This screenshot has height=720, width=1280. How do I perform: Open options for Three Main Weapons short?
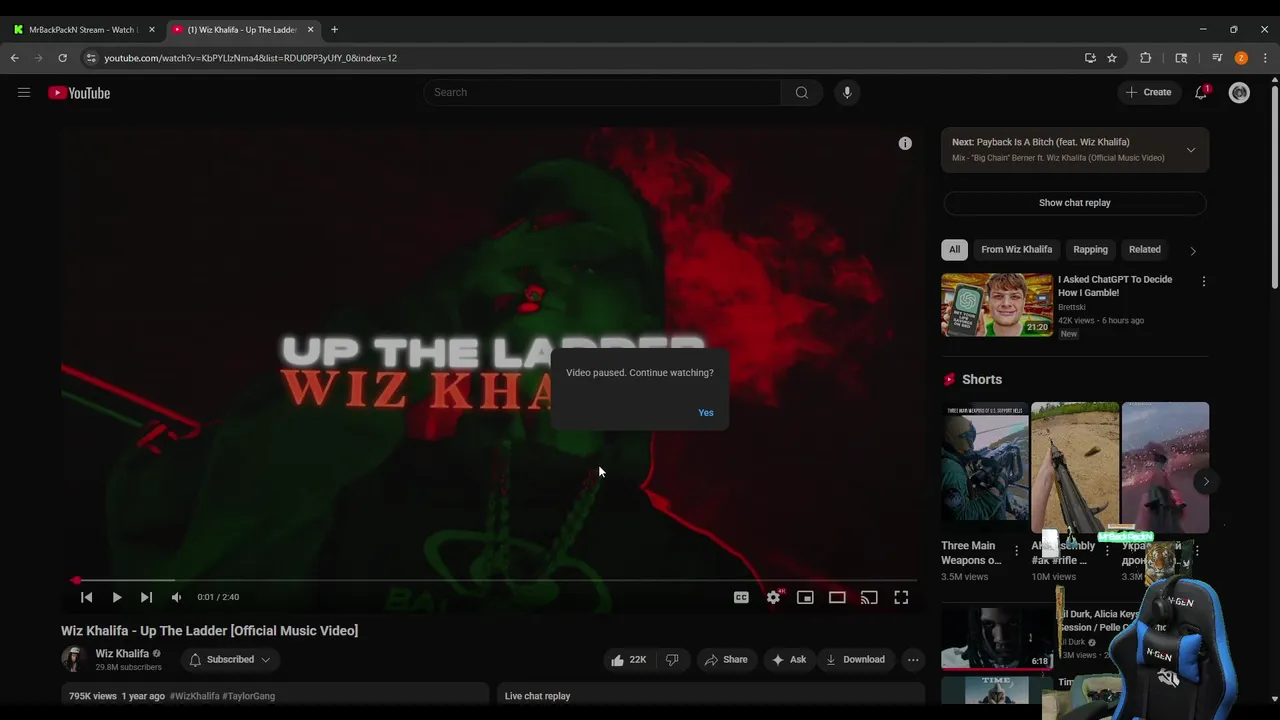(x=1017, y=551)
